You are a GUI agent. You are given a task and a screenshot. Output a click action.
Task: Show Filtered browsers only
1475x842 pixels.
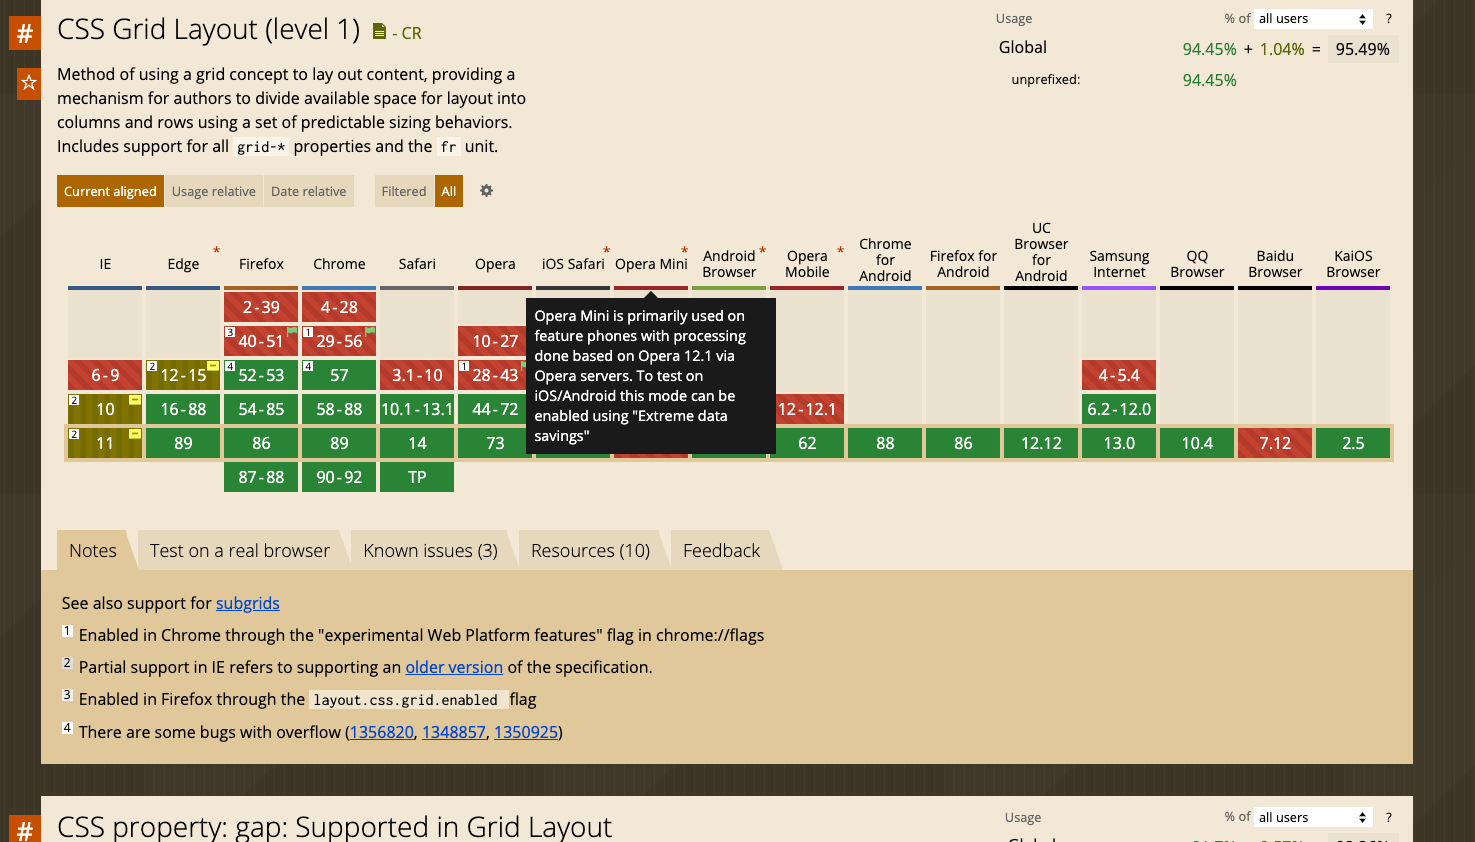404,191
